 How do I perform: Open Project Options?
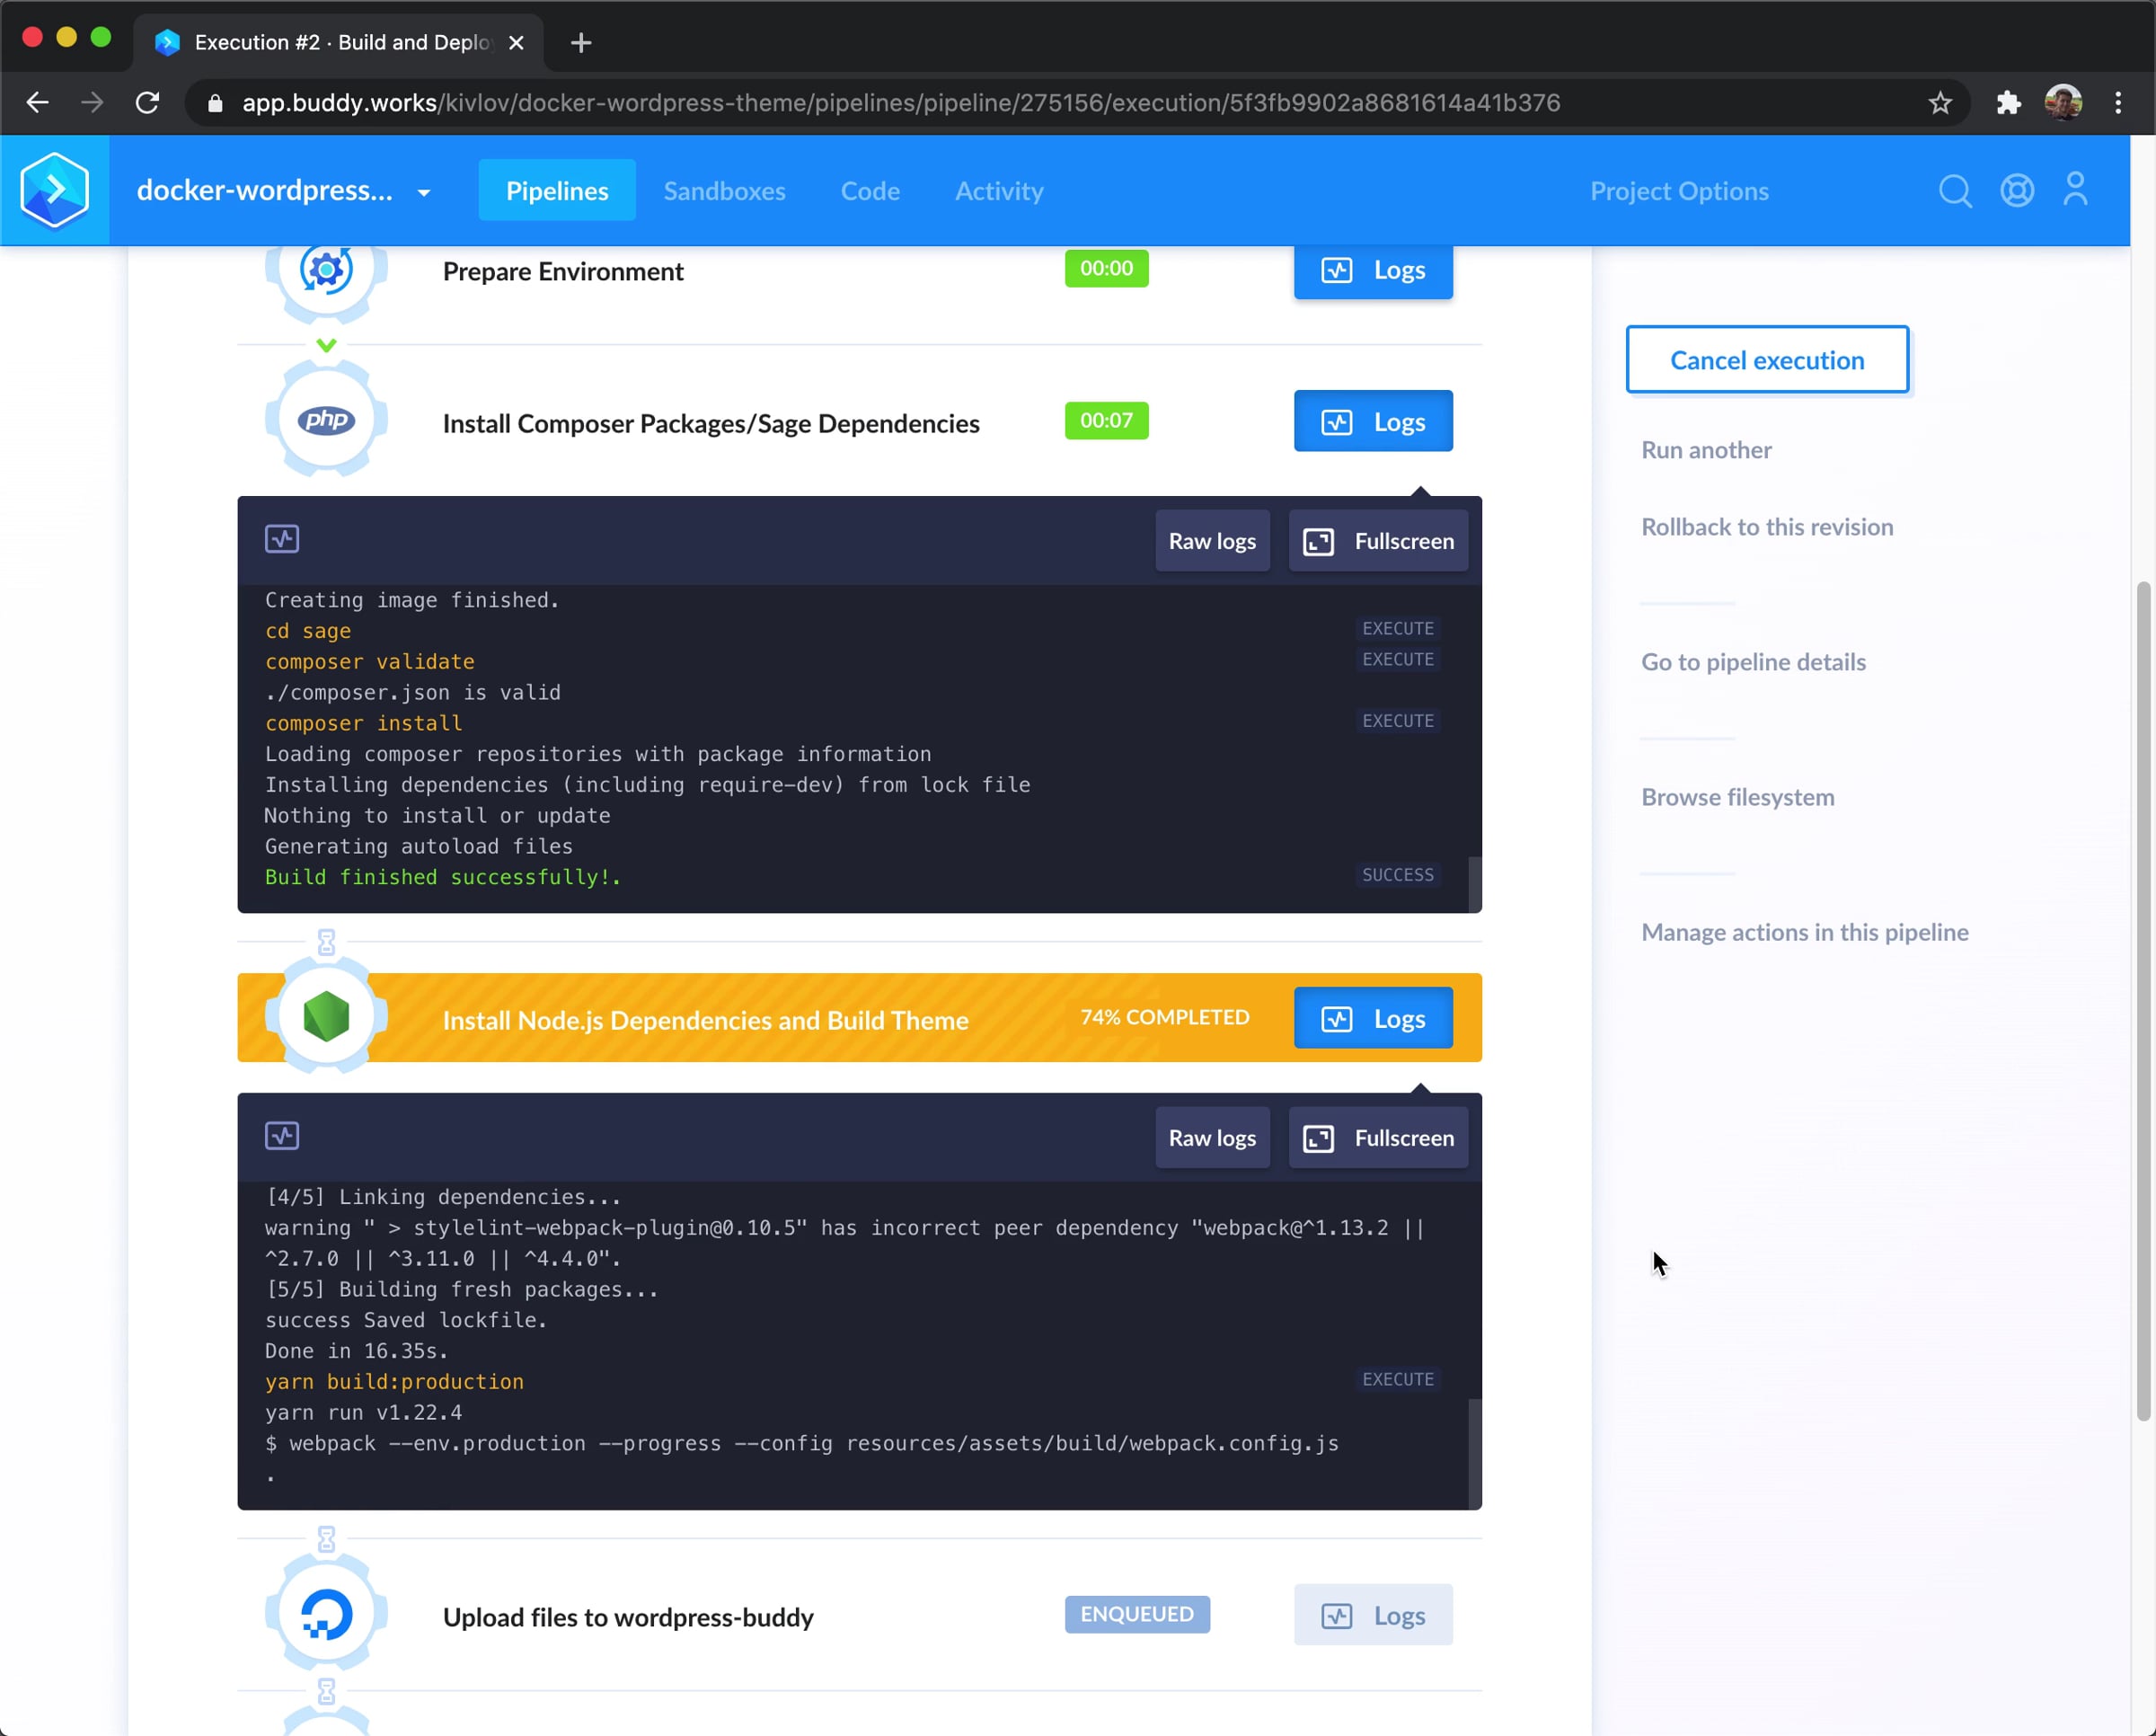[x=1680, y=190]
